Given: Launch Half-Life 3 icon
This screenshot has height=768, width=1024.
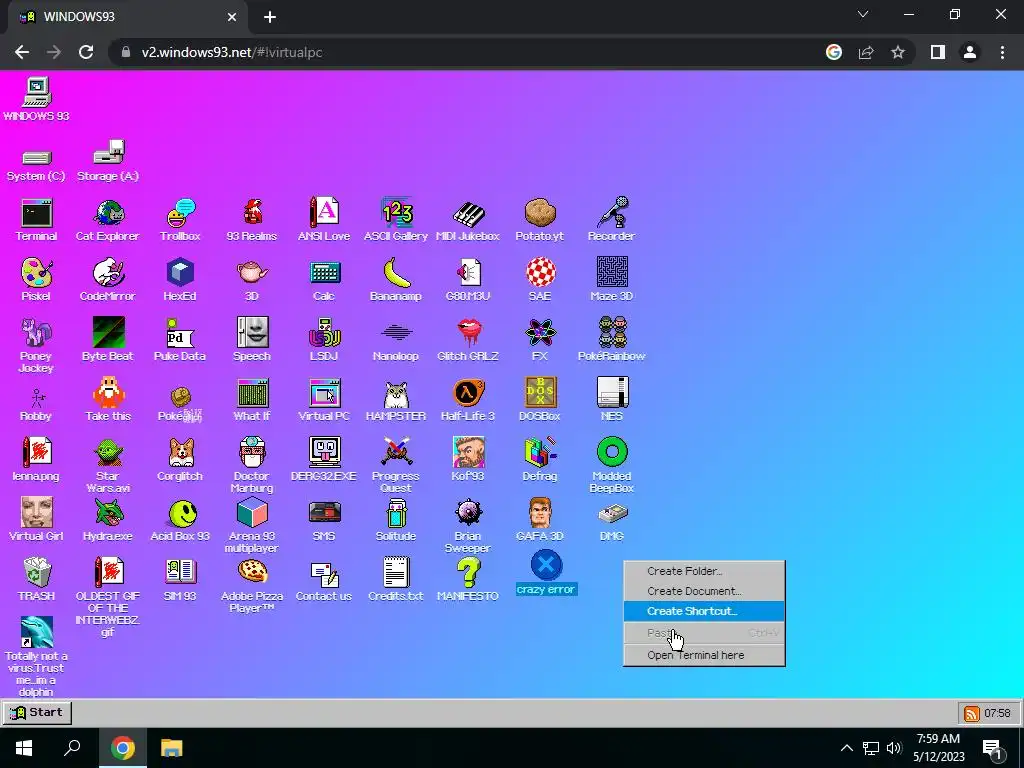Looking at the screenshot, I should [468, 400].
